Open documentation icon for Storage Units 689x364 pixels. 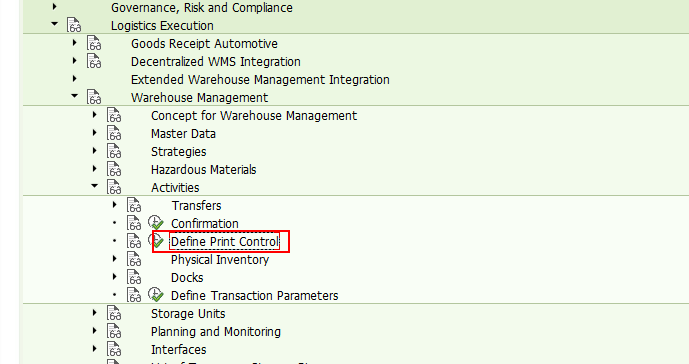114,313
